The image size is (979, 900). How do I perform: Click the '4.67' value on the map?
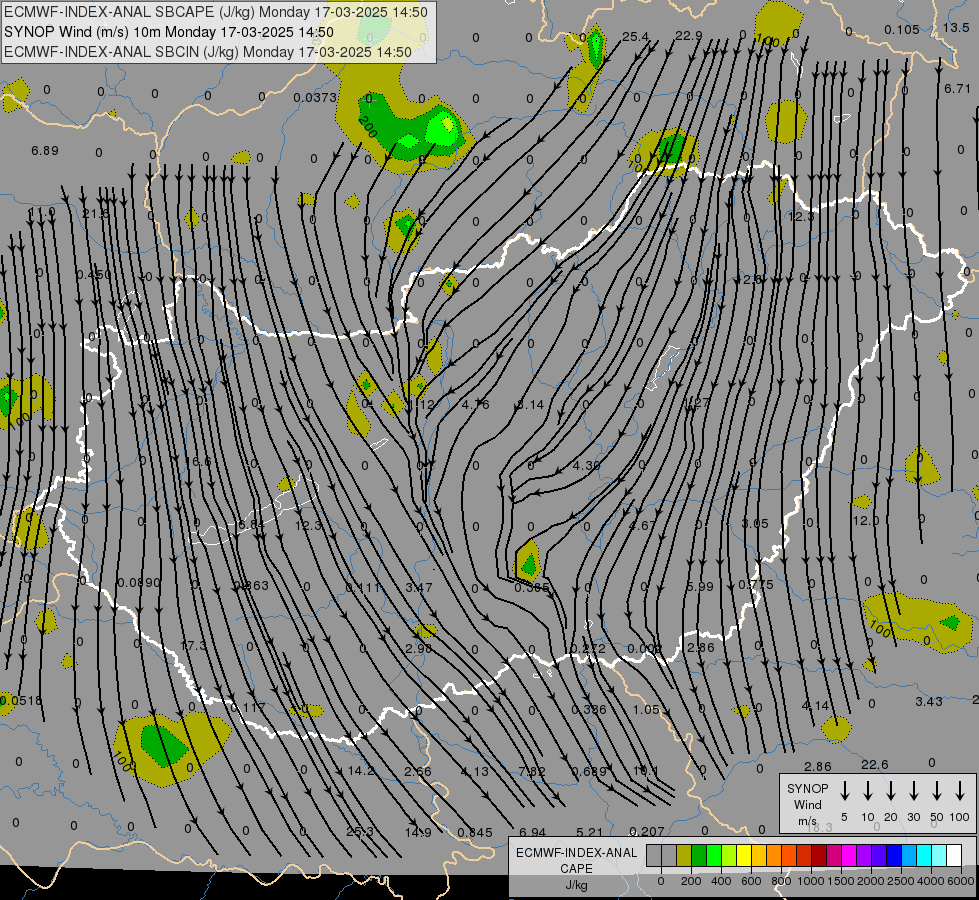pyautogui.click(x=642, y=525)
